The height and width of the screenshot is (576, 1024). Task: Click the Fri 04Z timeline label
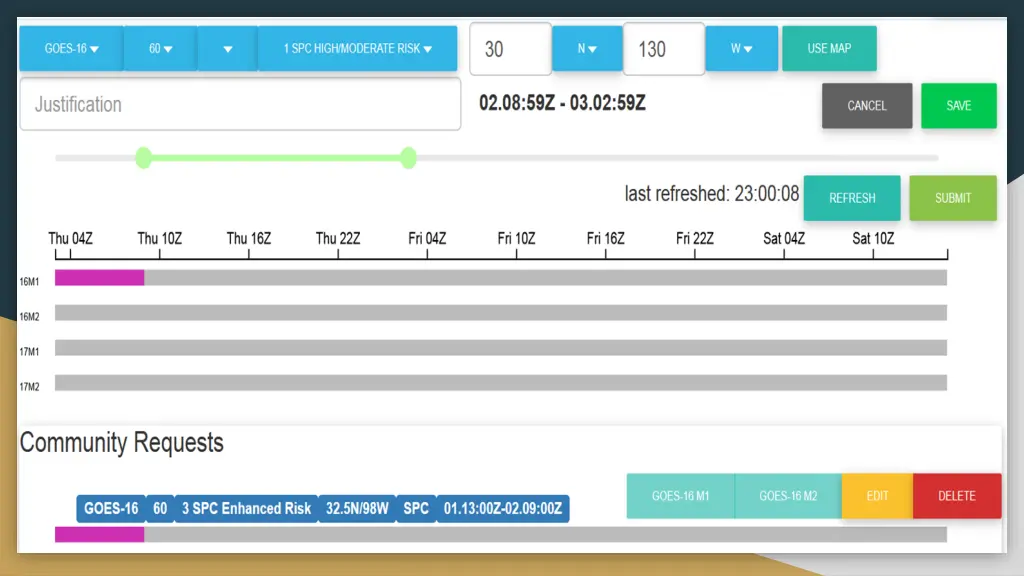427,238
